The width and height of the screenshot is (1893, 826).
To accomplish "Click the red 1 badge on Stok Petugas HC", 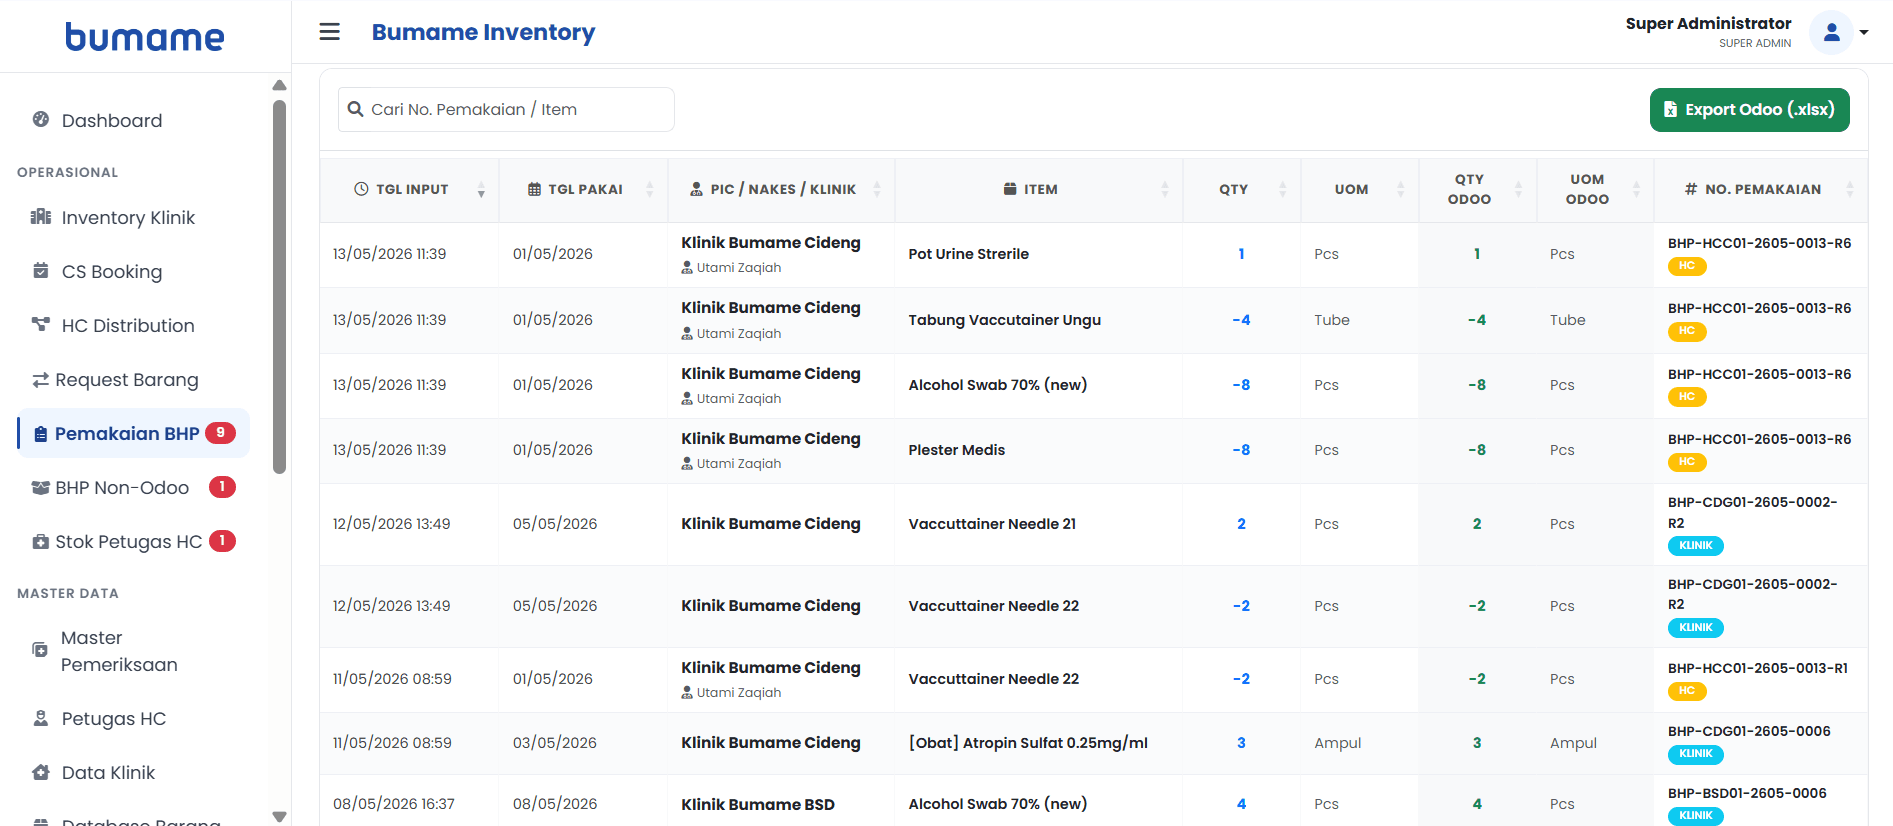I will point(222,541).
